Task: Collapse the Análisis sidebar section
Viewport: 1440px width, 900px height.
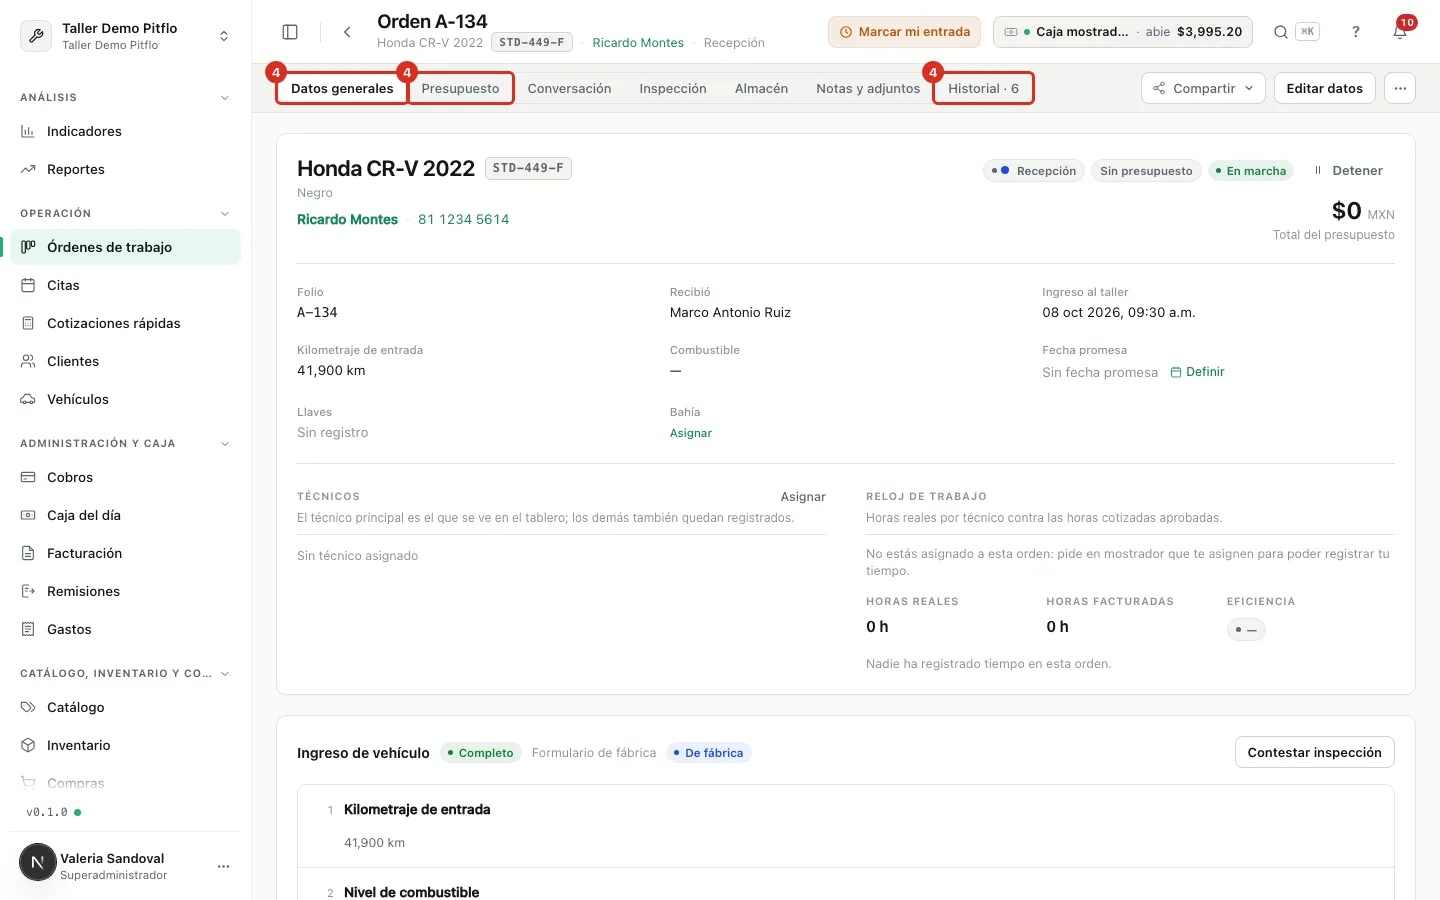Action: coord(224,98)
